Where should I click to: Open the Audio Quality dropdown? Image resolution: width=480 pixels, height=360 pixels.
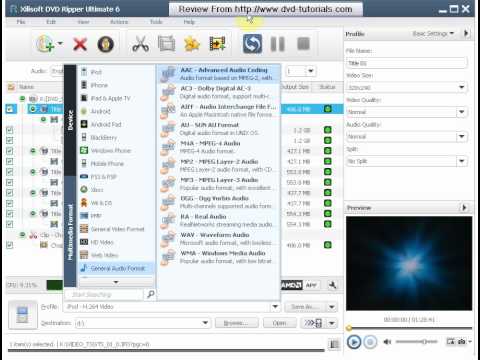461,136
